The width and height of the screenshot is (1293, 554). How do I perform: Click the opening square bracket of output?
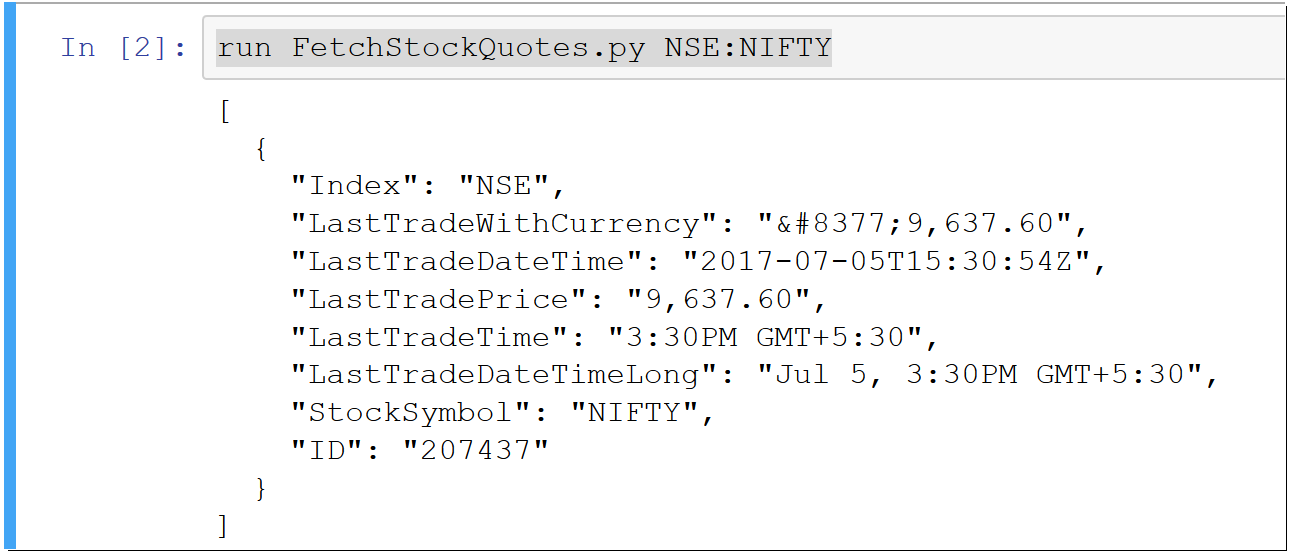point(225,110)
